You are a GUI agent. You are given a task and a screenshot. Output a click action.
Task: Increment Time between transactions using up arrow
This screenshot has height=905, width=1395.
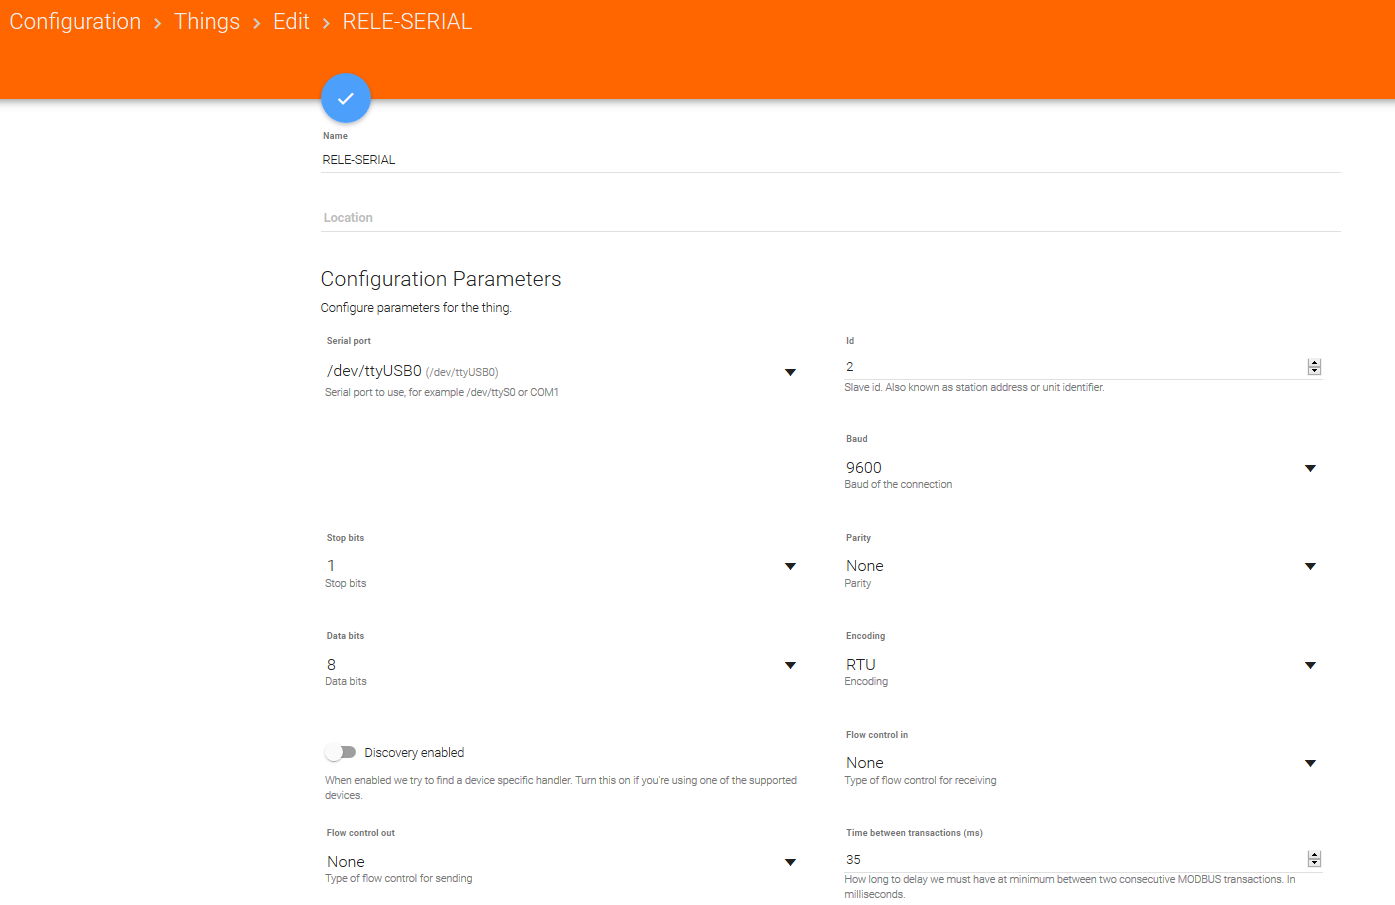tap(1314, 855)
